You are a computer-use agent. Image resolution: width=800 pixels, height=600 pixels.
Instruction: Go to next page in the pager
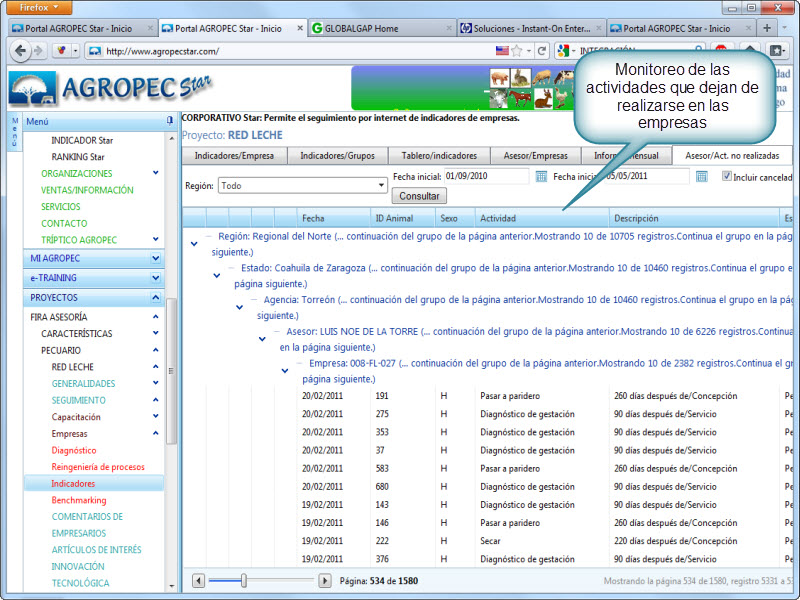point(324,581)
